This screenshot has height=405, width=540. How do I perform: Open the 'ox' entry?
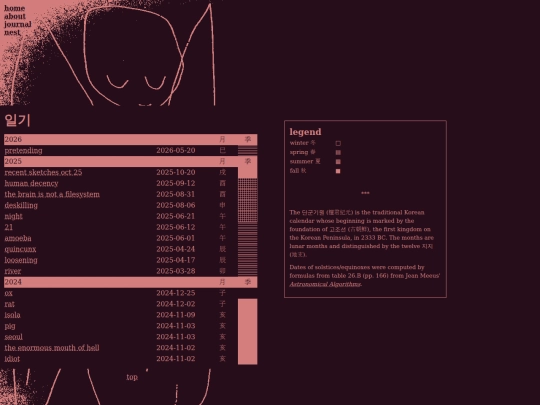(9, 293)
